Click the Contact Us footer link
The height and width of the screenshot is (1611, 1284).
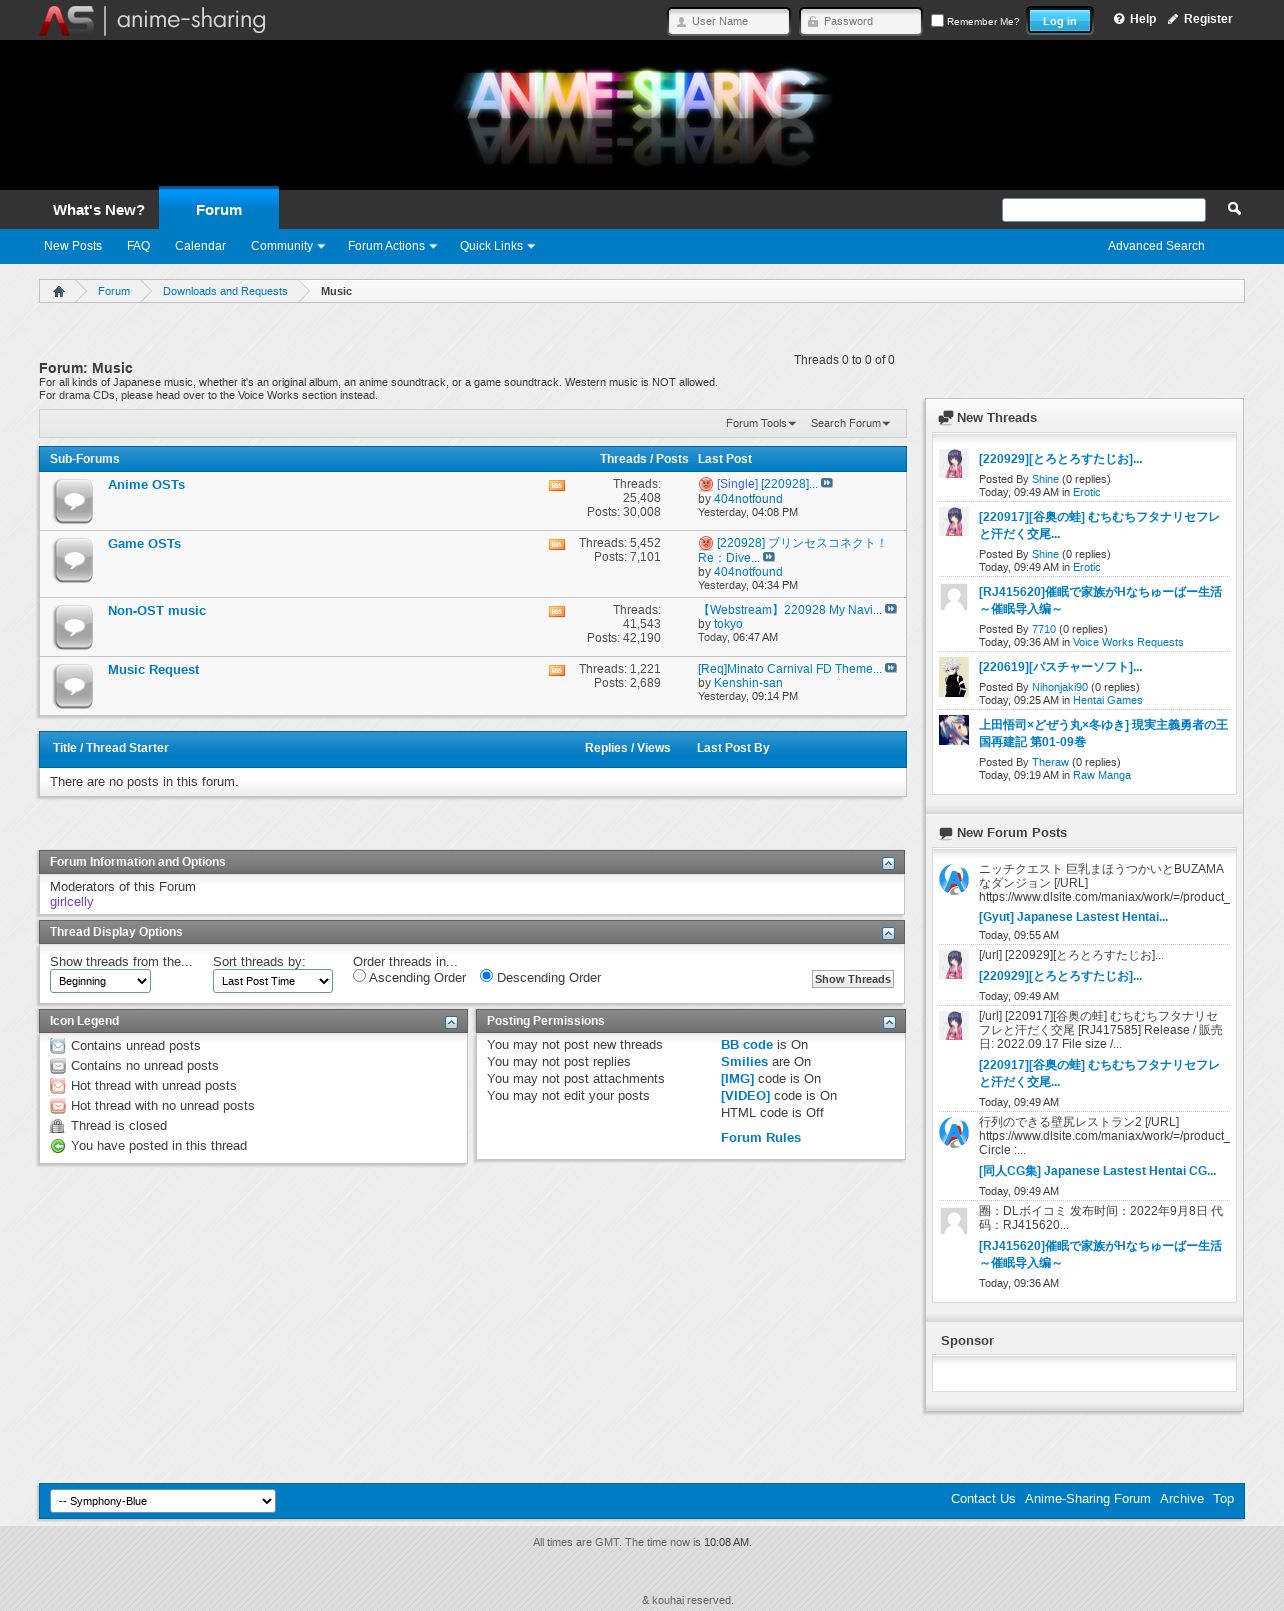(x=983, y=1499)
